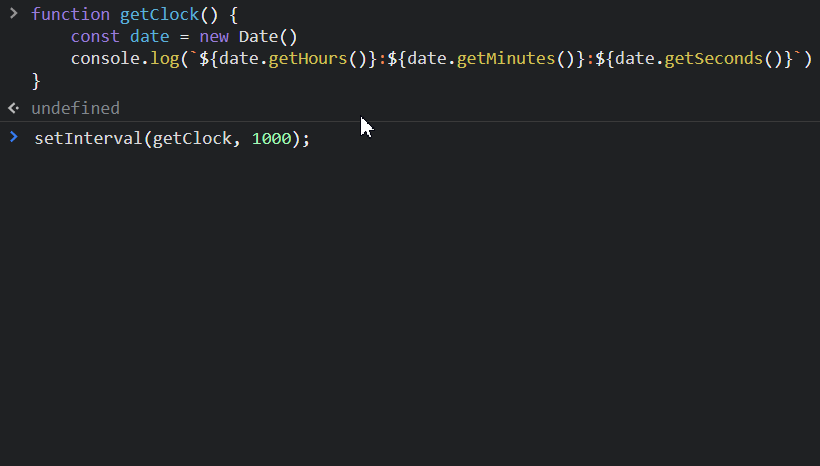Click the undefined return value output
This screenshot has width=820, height=466.
(75, 108)
